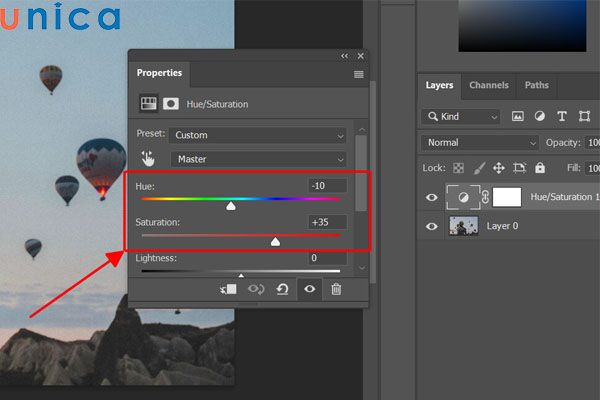Select the on-image targeted adjustment hand tool

[x=149, y=158]
